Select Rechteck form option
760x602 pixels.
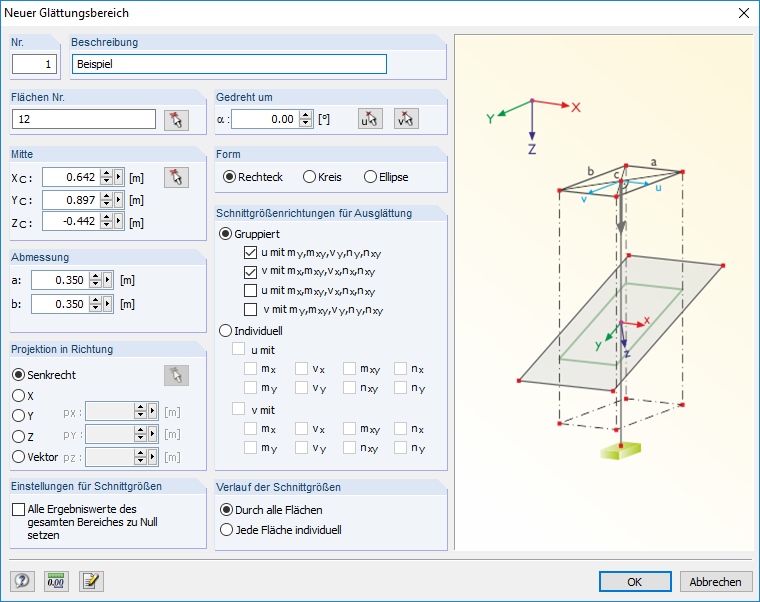(253, 177)
